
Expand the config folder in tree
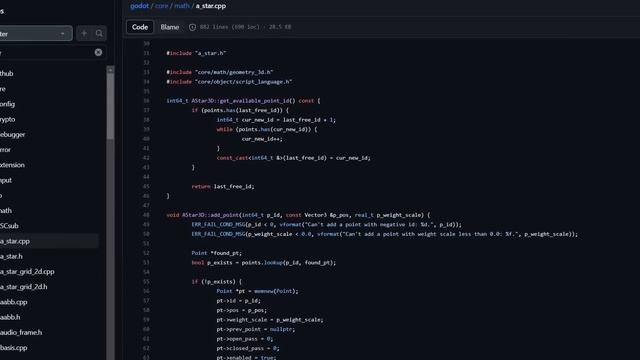tap(7, 104)
